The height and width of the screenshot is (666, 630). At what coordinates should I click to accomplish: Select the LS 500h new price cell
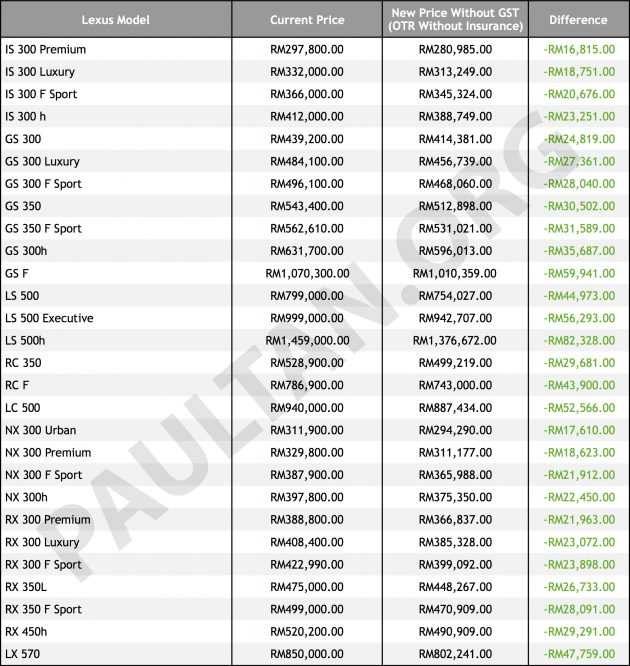pyautogui.click(x=455, y=341)
